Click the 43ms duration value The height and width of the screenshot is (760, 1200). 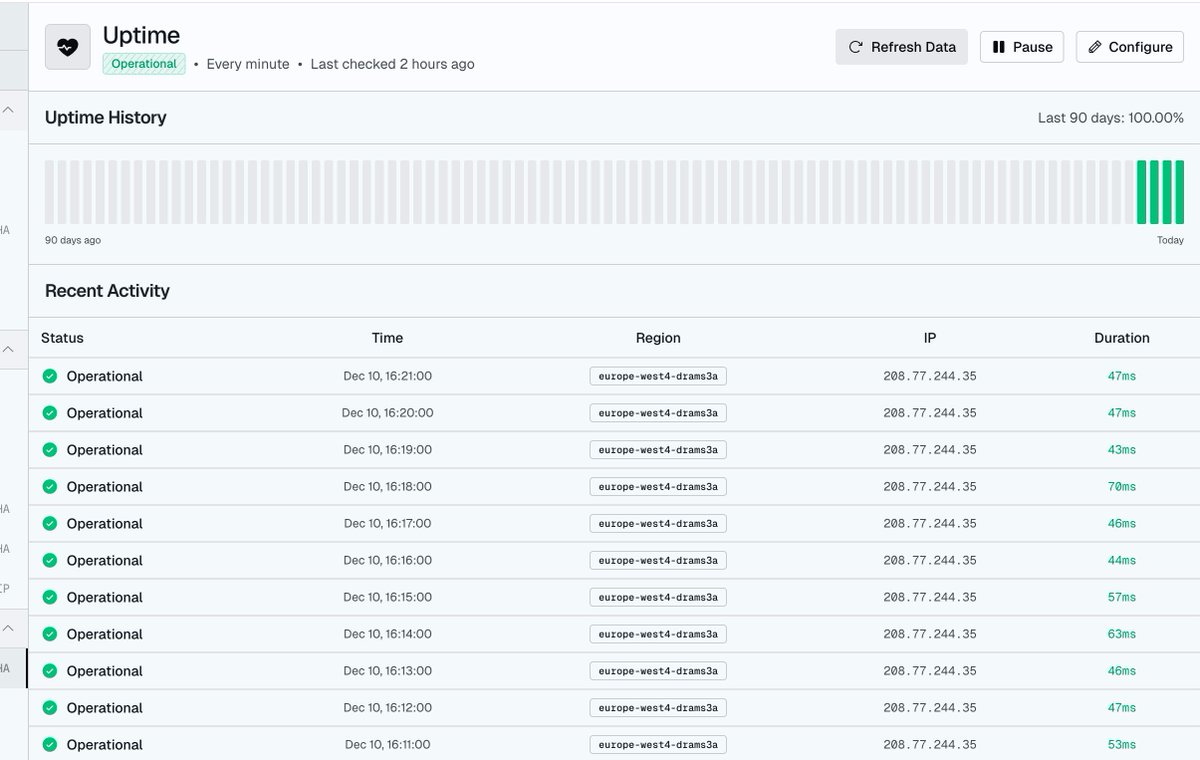pyautogui.click(x=1122, y=450)
